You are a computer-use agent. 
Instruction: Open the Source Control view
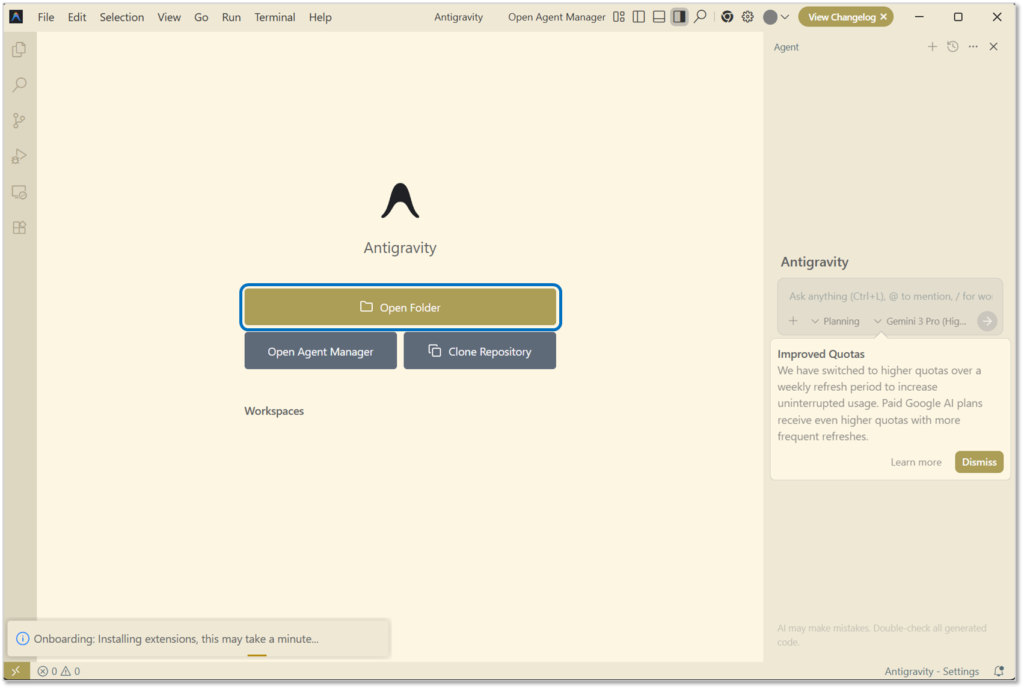pos(19,121)
